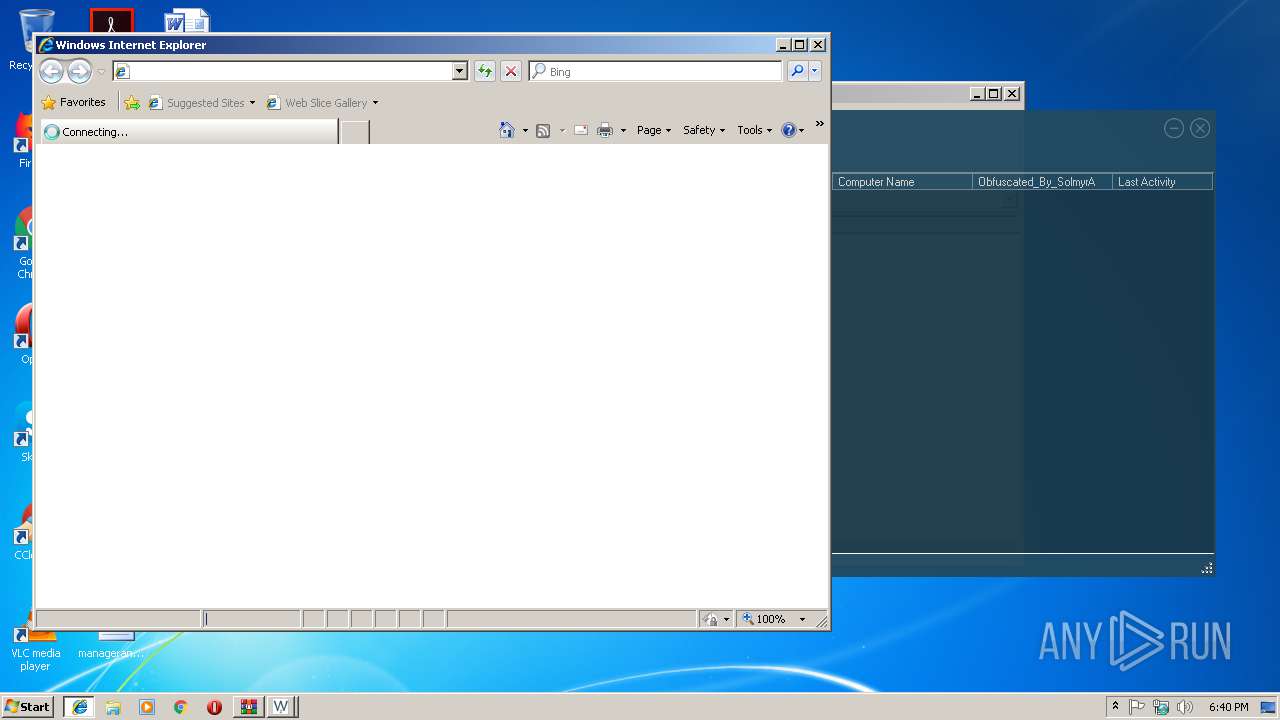The height and width of the screenshot is (720, 1280).
Task: Expand the zoom level dropdown arrow
Action: tap(802, 619)
